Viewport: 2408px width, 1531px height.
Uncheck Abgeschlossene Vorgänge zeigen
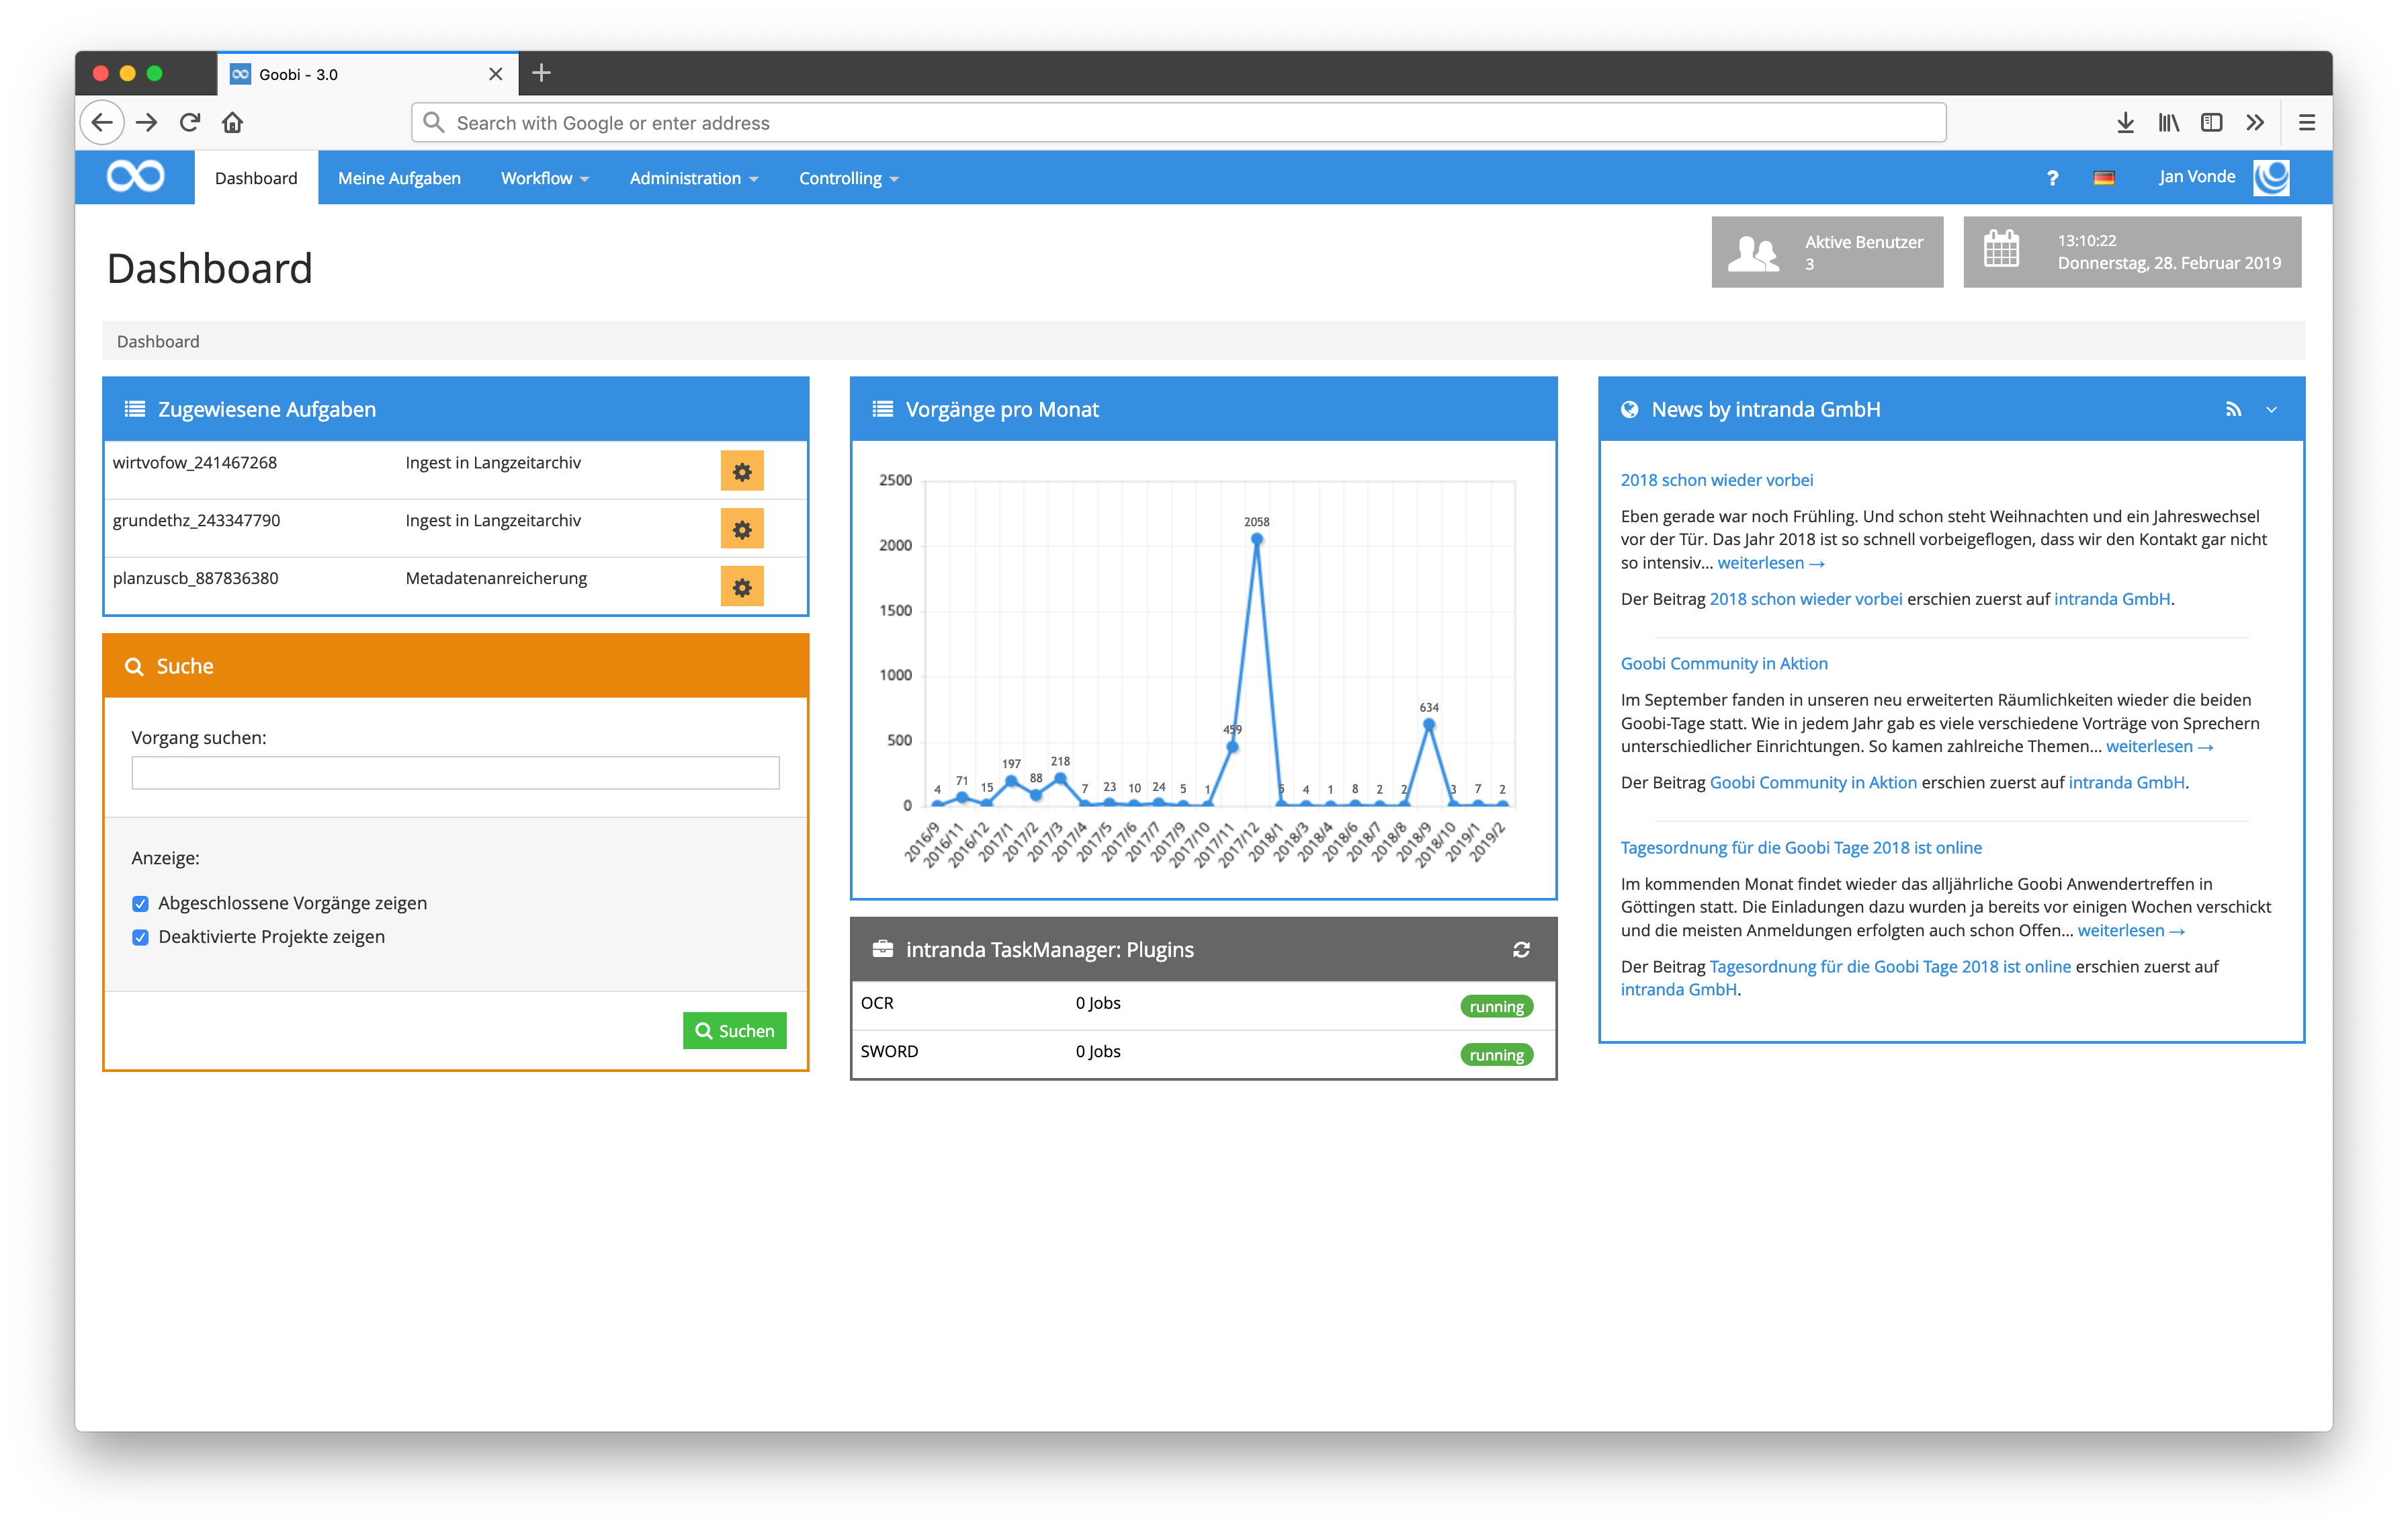point(141,903)
